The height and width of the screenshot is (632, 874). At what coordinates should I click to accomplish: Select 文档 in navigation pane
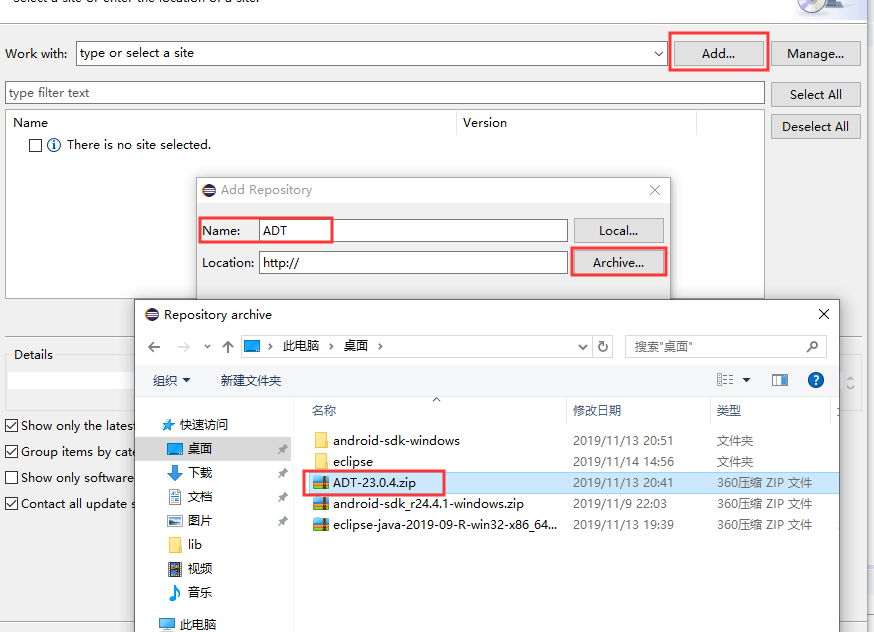click(x=200, y=497)
